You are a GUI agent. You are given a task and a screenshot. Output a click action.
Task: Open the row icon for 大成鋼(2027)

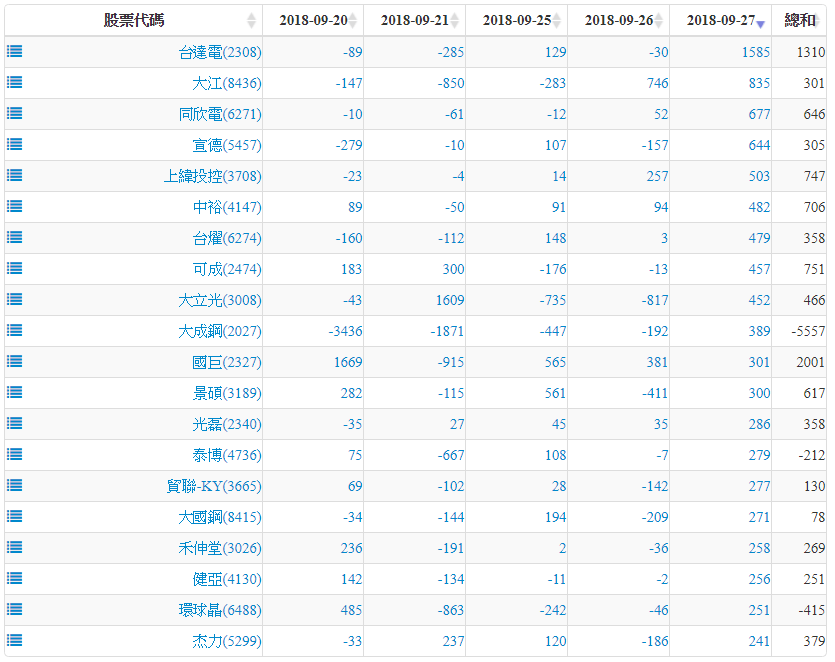(x=15, y=331)
